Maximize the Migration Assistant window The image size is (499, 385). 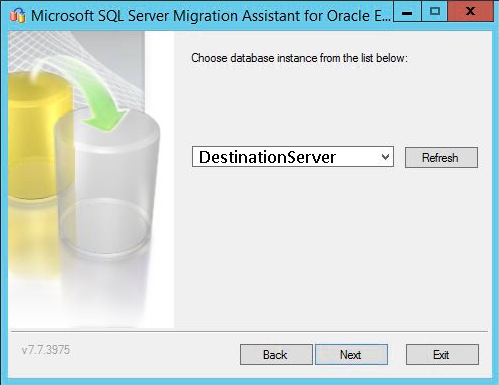[x=435, y=12]
